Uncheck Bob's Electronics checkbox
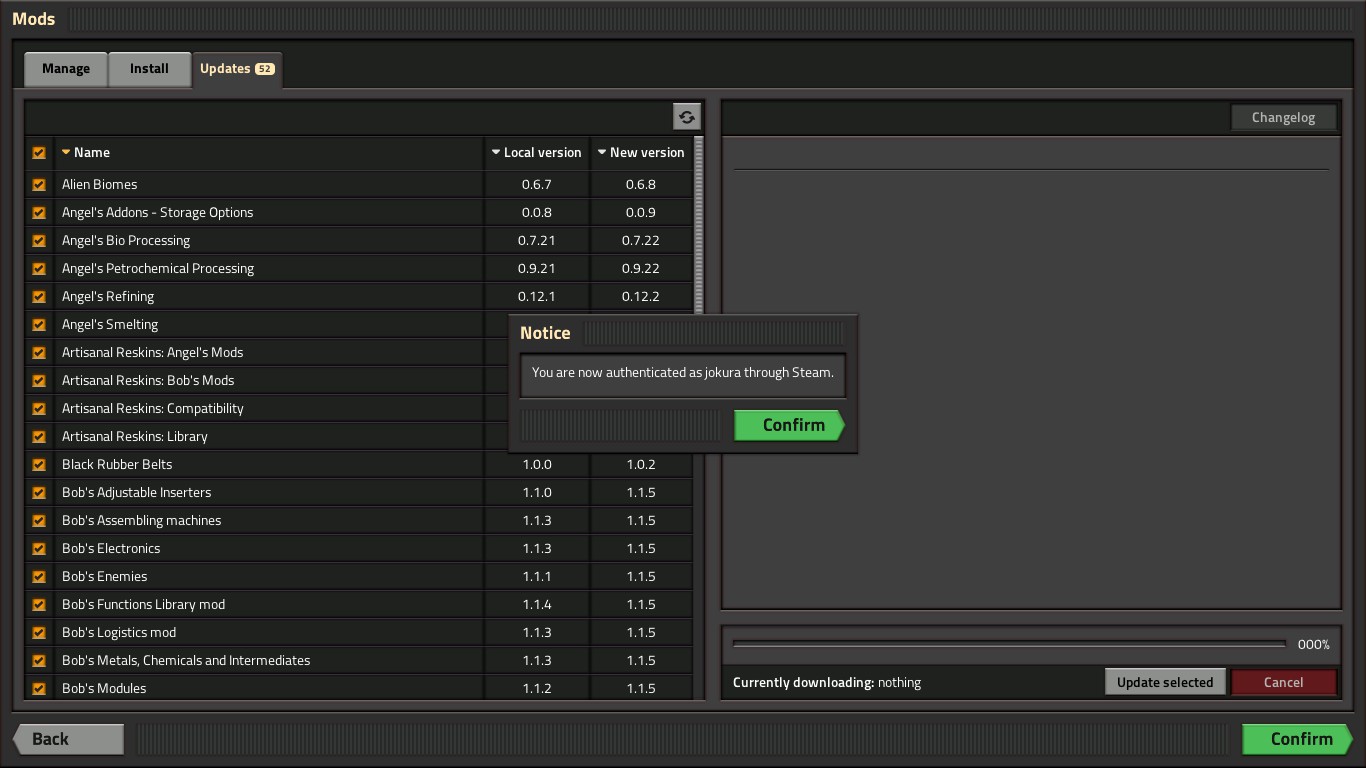 pos(39,549)
